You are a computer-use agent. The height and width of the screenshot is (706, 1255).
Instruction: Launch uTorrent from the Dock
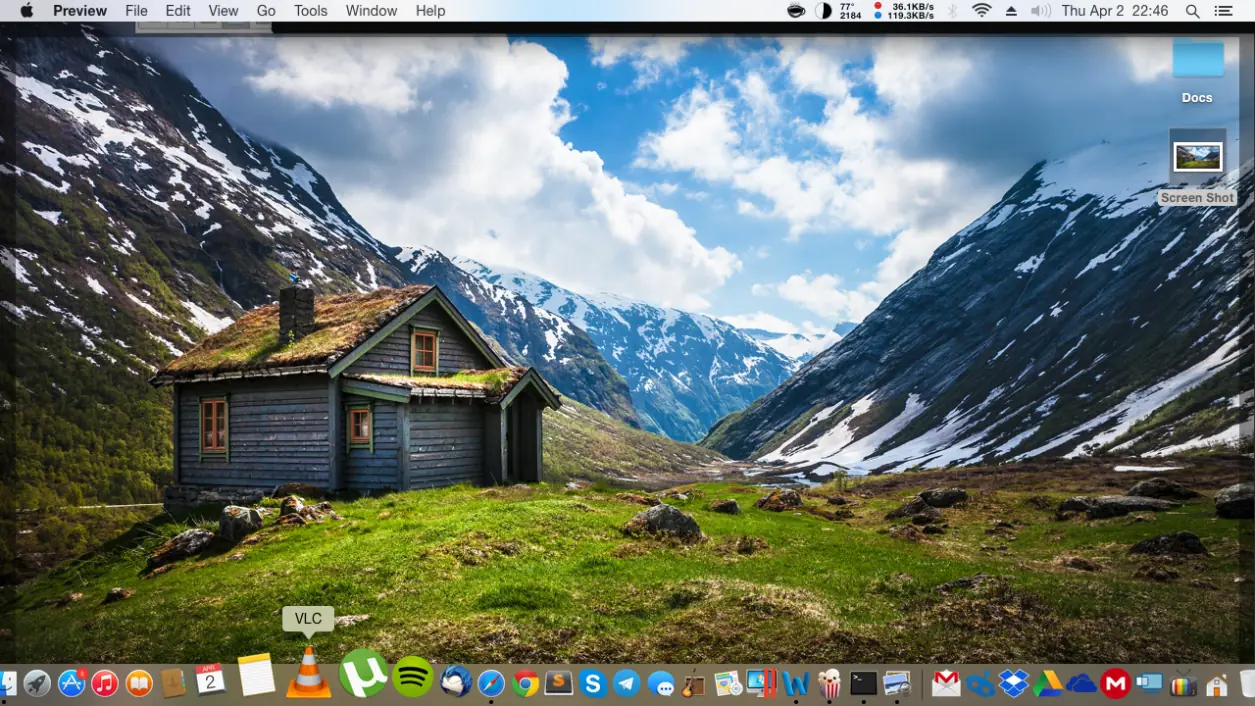click(363, 673)
